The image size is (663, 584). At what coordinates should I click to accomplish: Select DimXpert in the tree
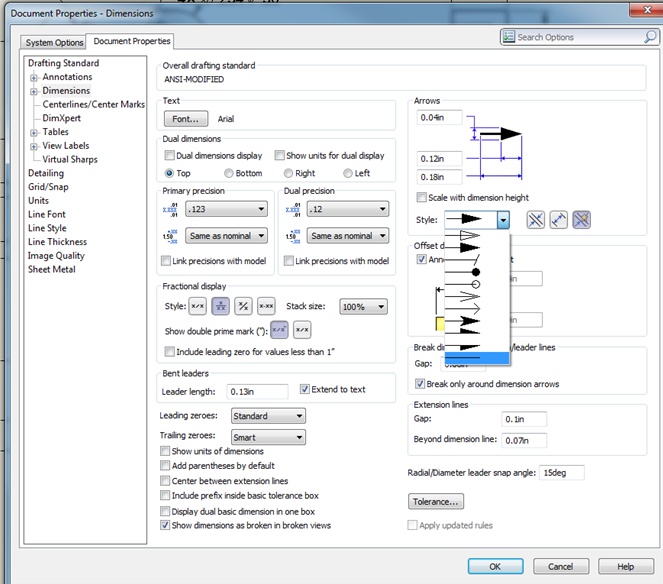[x=61, y=118]
